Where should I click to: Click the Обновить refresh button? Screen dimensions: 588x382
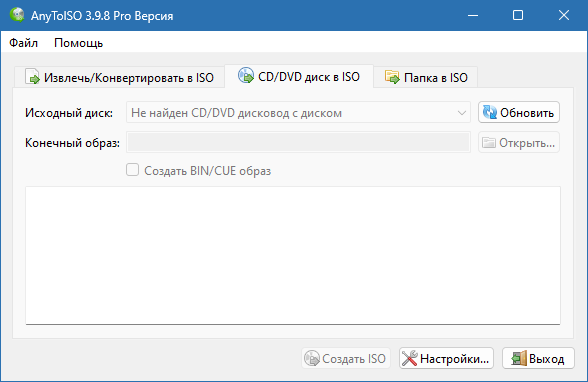(519, 112)
